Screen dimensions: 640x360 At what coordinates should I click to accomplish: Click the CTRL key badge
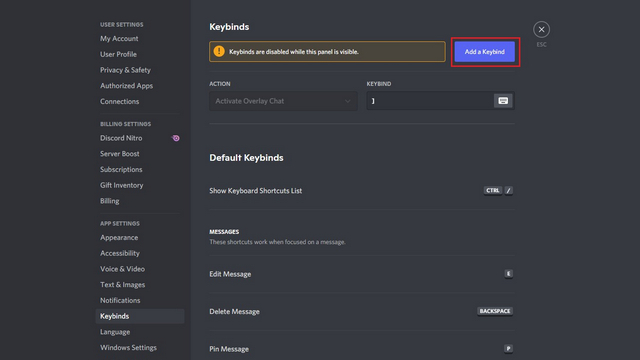coord(493,191)
